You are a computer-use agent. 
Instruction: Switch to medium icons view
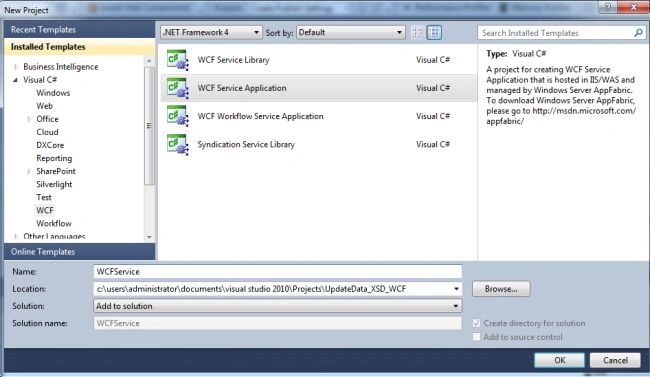click(434, 32)
